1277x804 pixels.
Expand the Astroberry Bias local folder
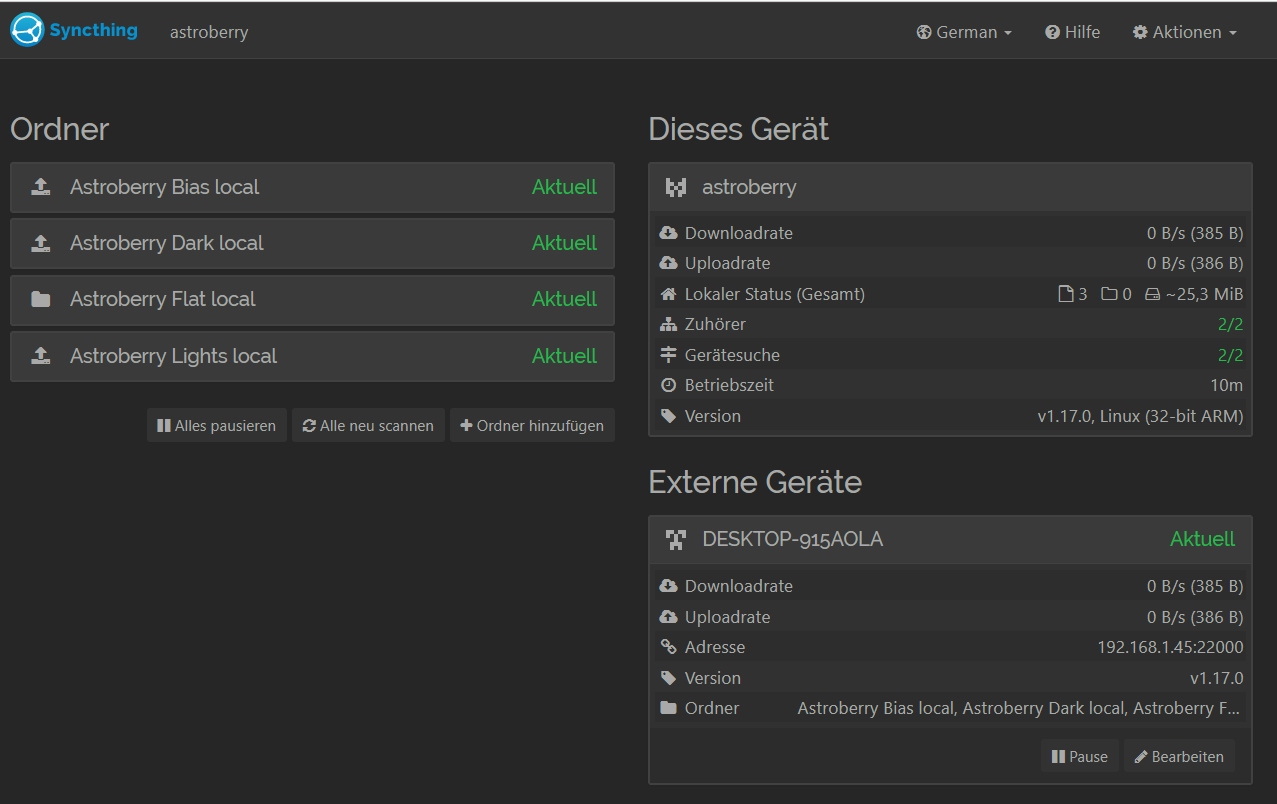(x=312, y=187)
